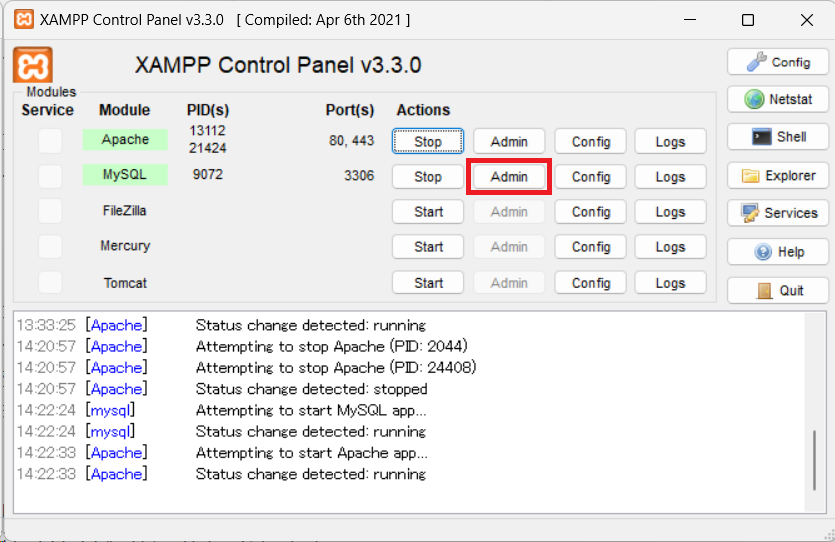Open the Services panel

777,213
